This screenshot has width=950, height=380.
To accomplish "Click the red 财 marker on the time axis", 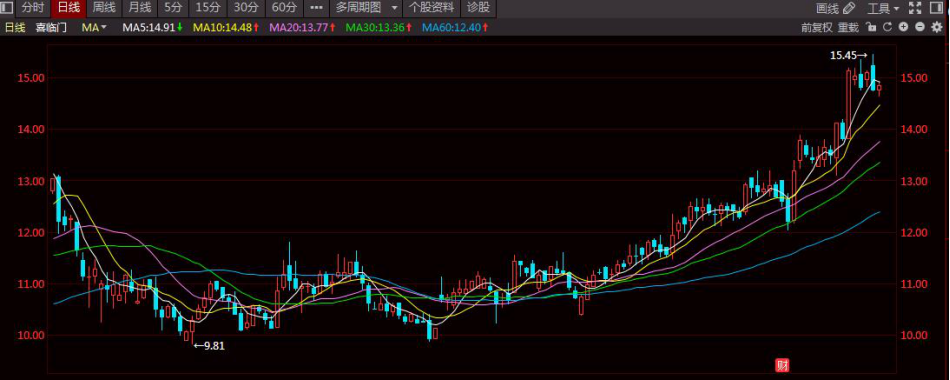I will click(x=783, y=365).
